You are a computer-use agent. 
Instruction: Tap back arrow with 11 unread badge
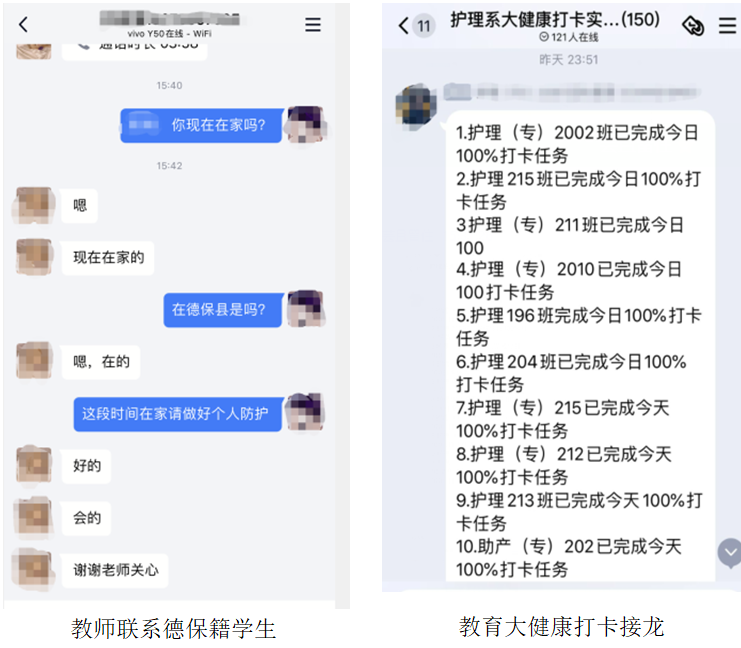(416, 26)
